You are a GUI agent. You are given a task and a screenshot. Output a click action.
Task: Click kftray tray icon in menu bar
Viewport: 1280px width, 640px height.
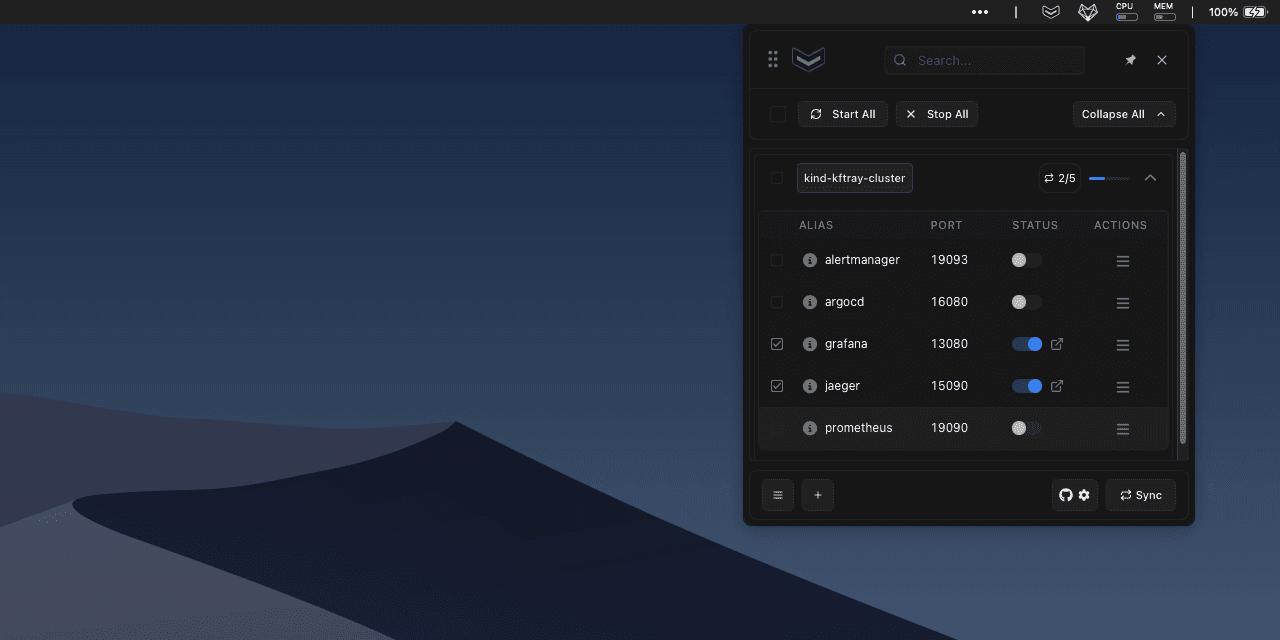click(1050, 12)
